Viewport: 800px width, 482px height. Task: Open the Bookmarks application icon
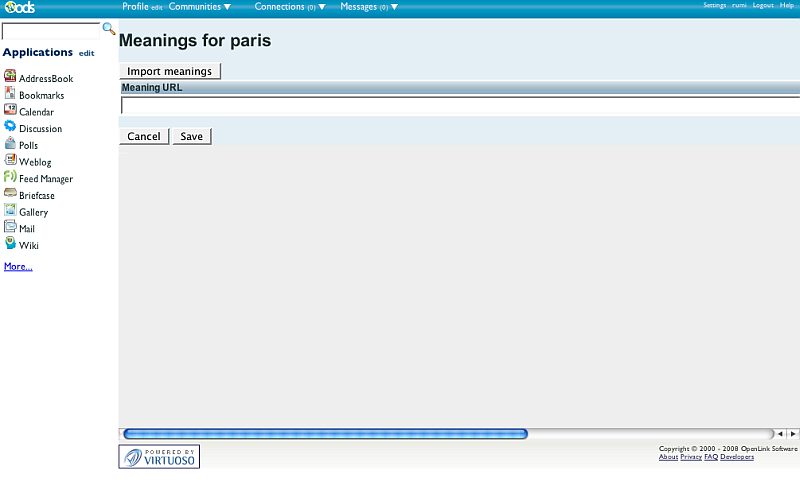(x=10, y=94)
